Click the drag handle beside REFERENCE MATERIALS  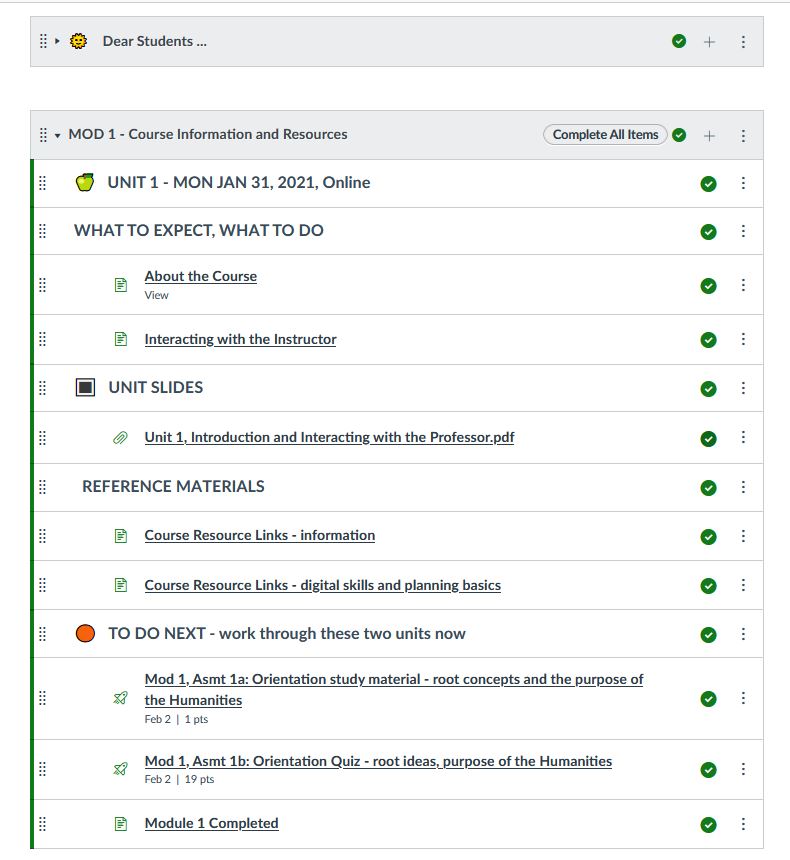pos(43,487)
